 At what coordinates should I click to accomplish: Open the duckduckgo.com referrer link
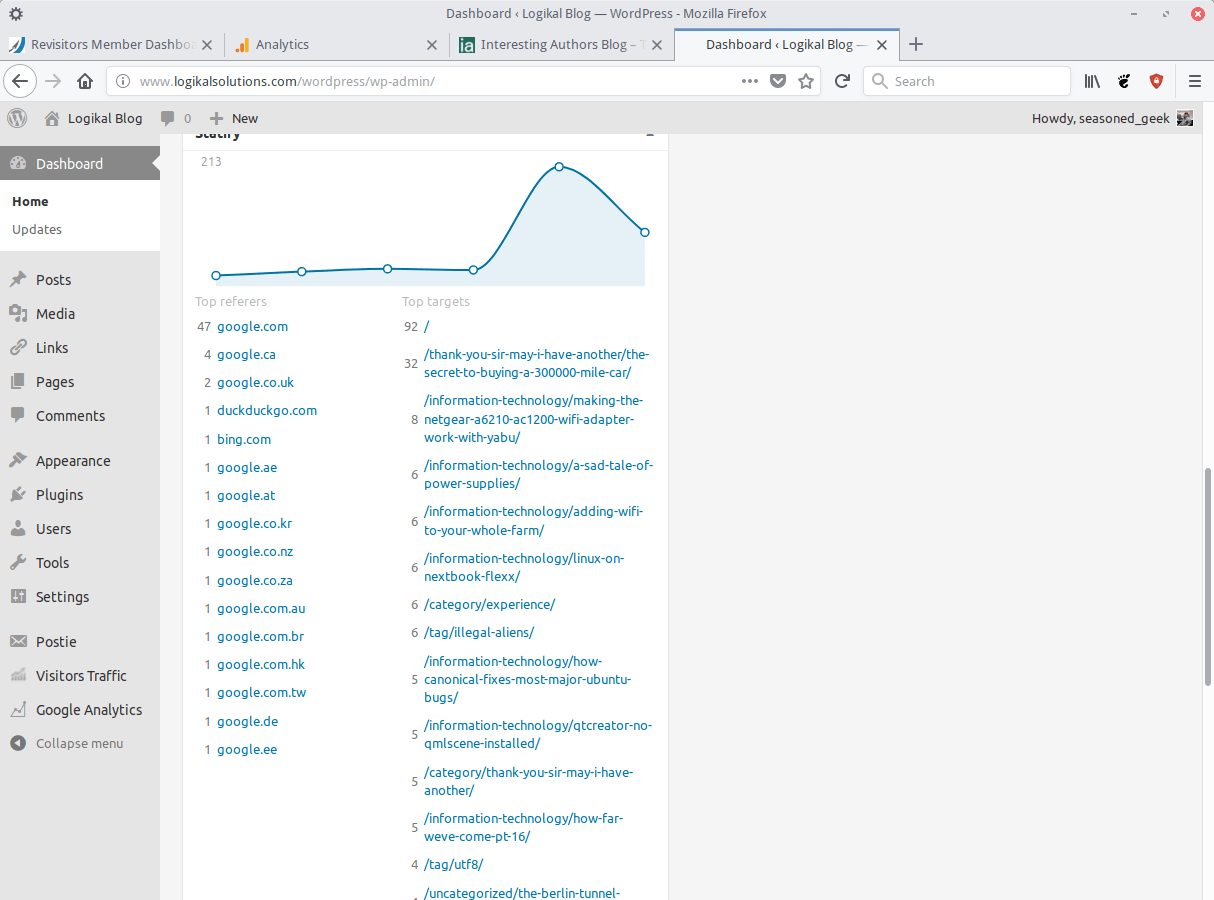click(x=267, y=410)
